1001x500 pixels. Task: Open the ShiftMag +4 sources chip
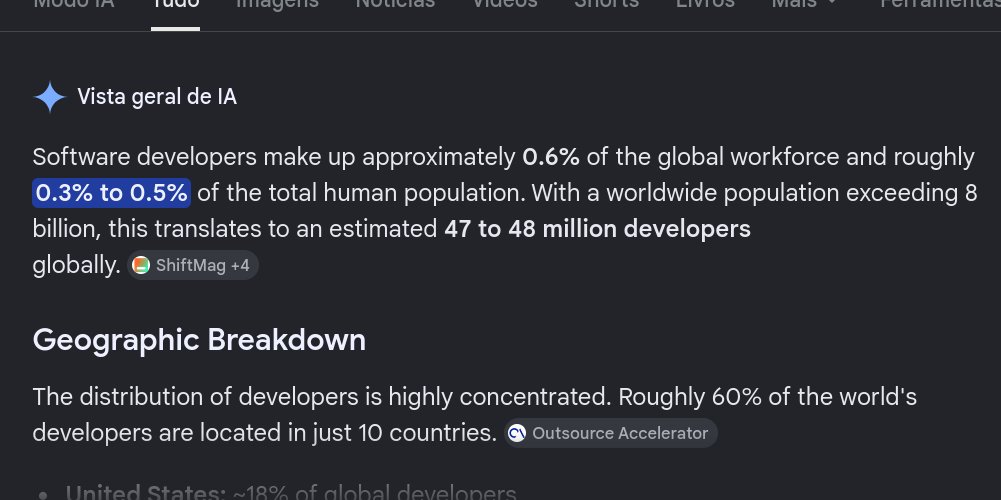[193, 265]
